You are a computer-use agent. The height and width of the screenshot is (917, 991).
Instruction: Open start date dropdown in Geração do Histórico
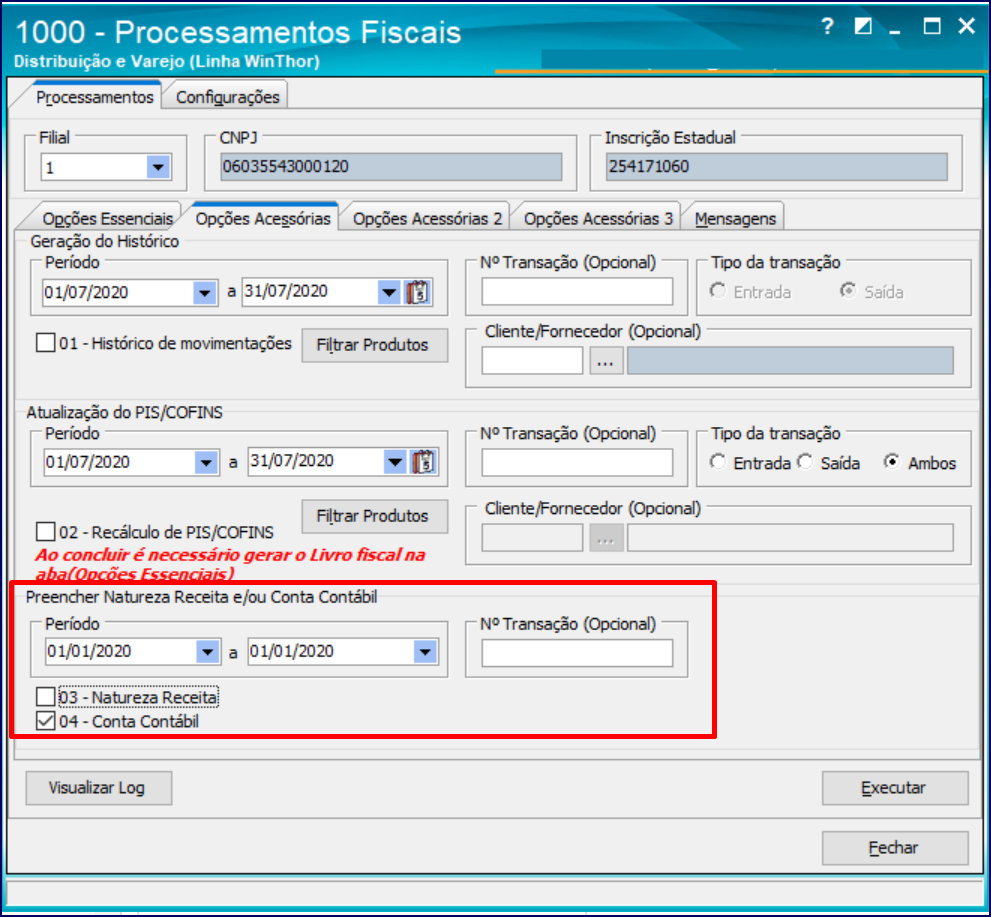coord(204,293)
